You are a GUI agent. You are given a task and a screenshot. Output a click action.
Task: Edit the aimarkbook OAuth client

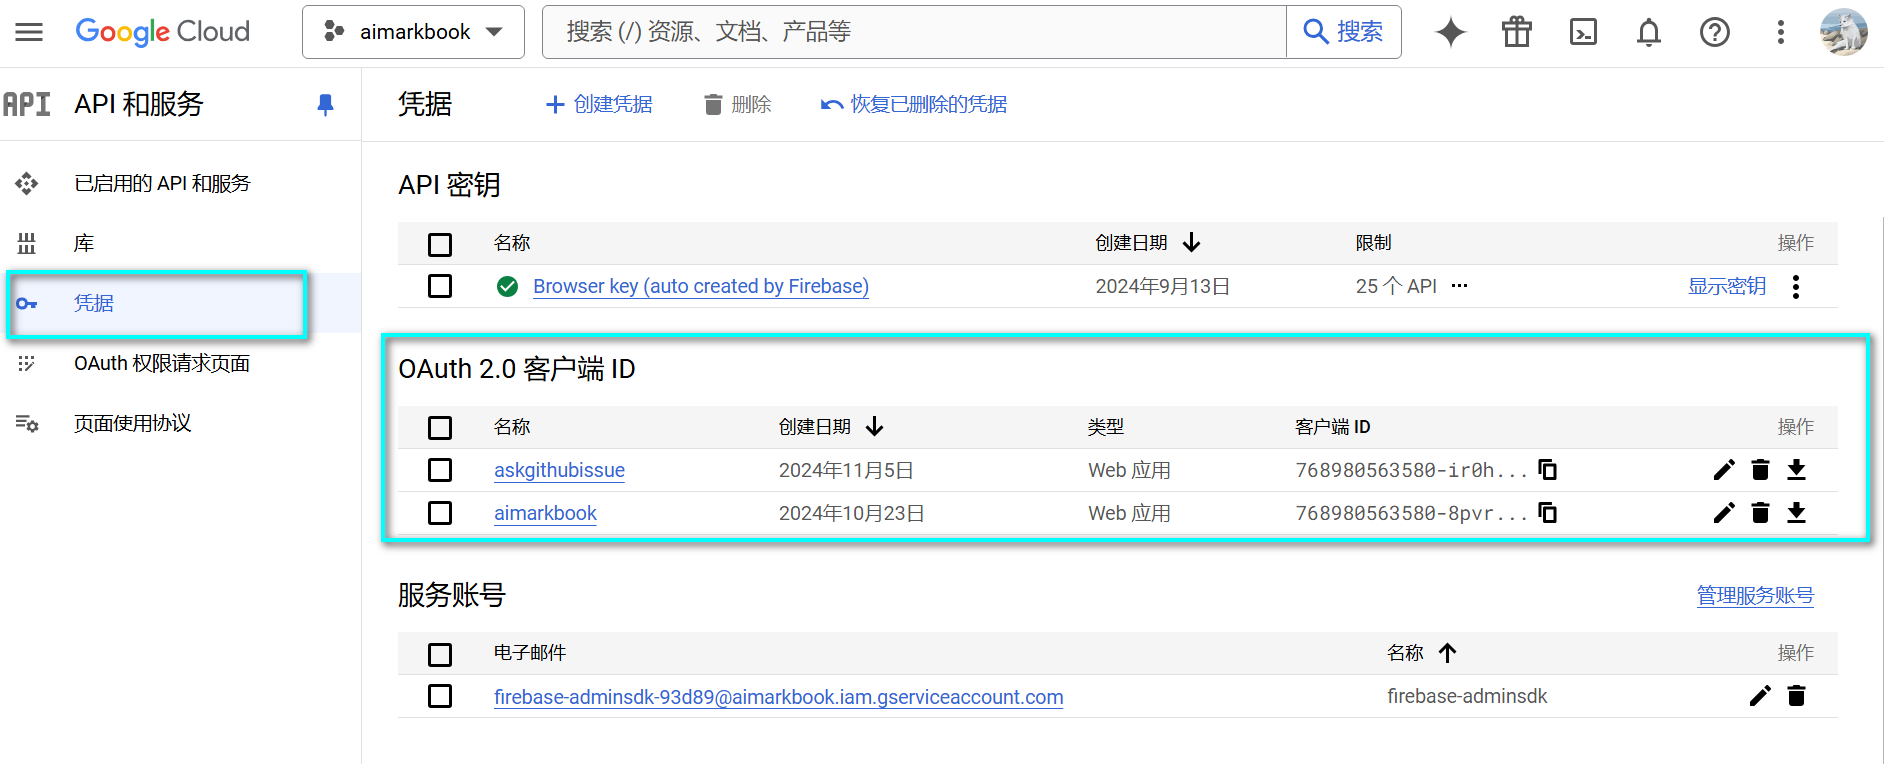coord(1724,513)
